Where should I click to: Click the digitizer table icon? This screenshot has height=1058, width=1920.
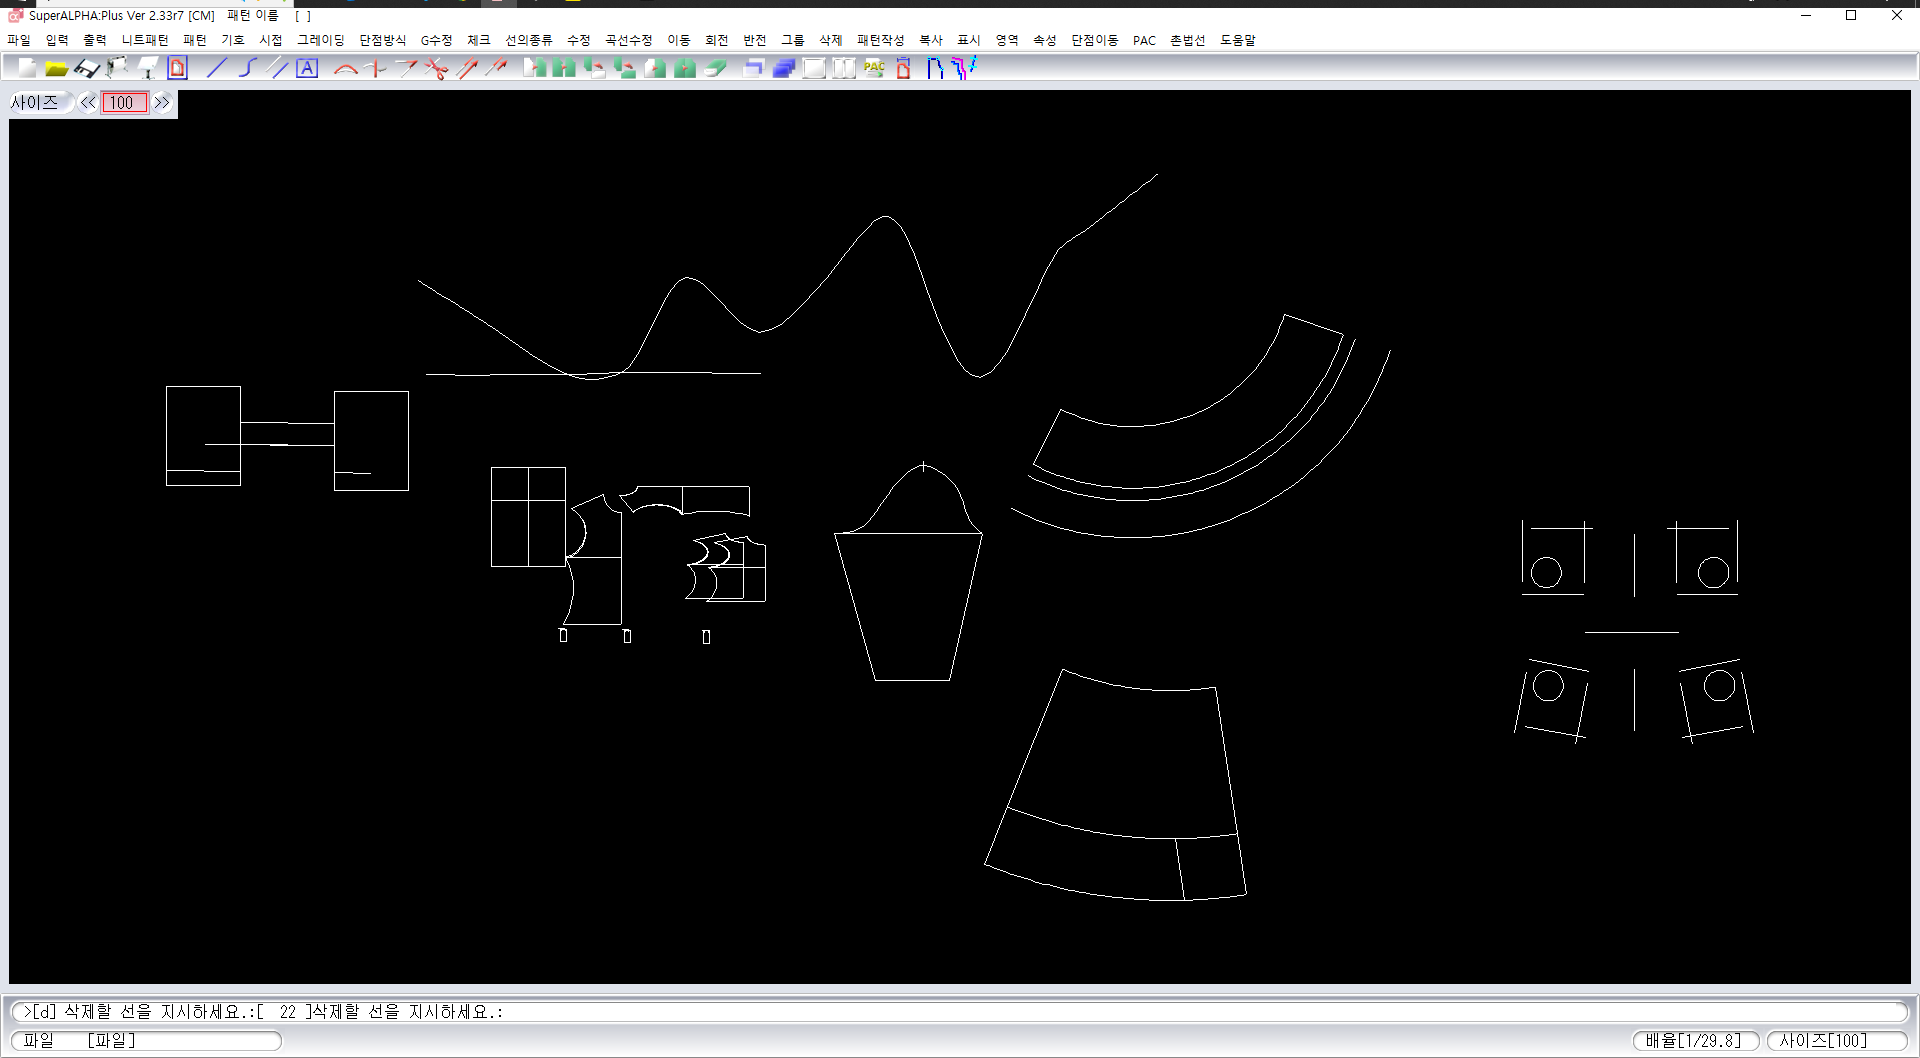click(148, 68)
